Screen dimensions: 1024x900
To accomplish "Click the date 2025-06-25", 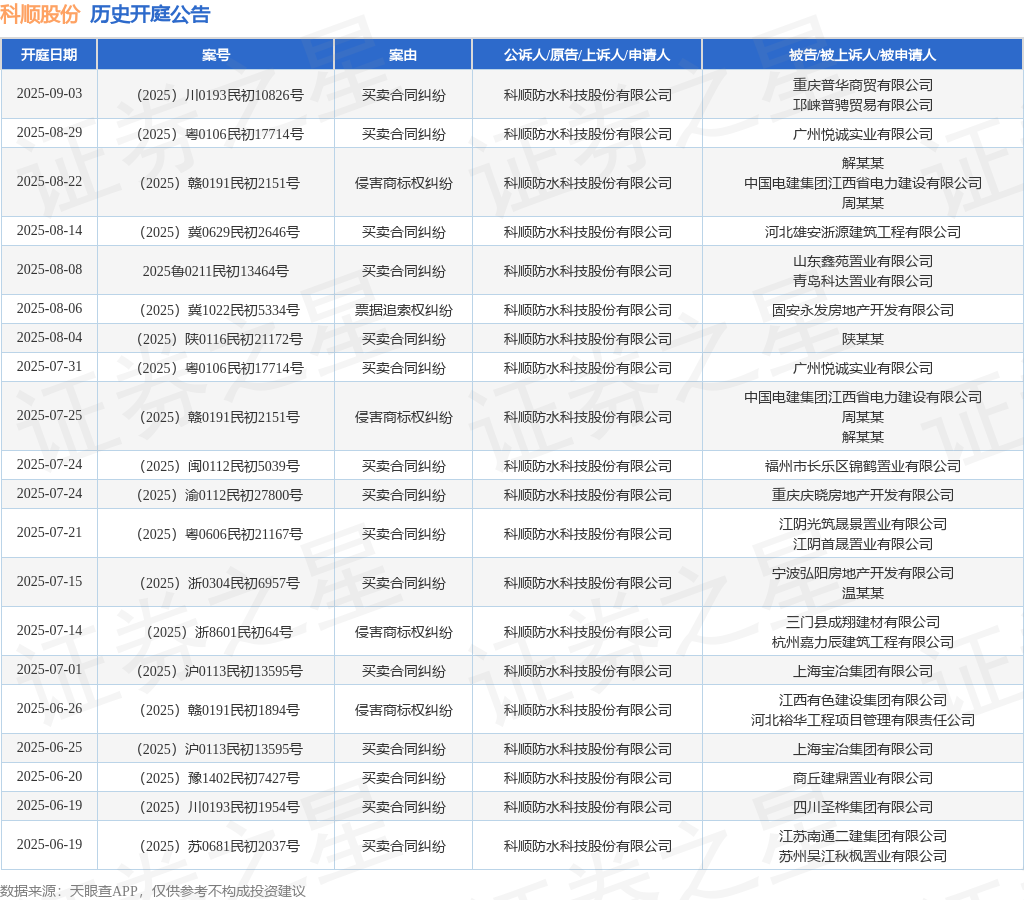I will pos(50,747).
